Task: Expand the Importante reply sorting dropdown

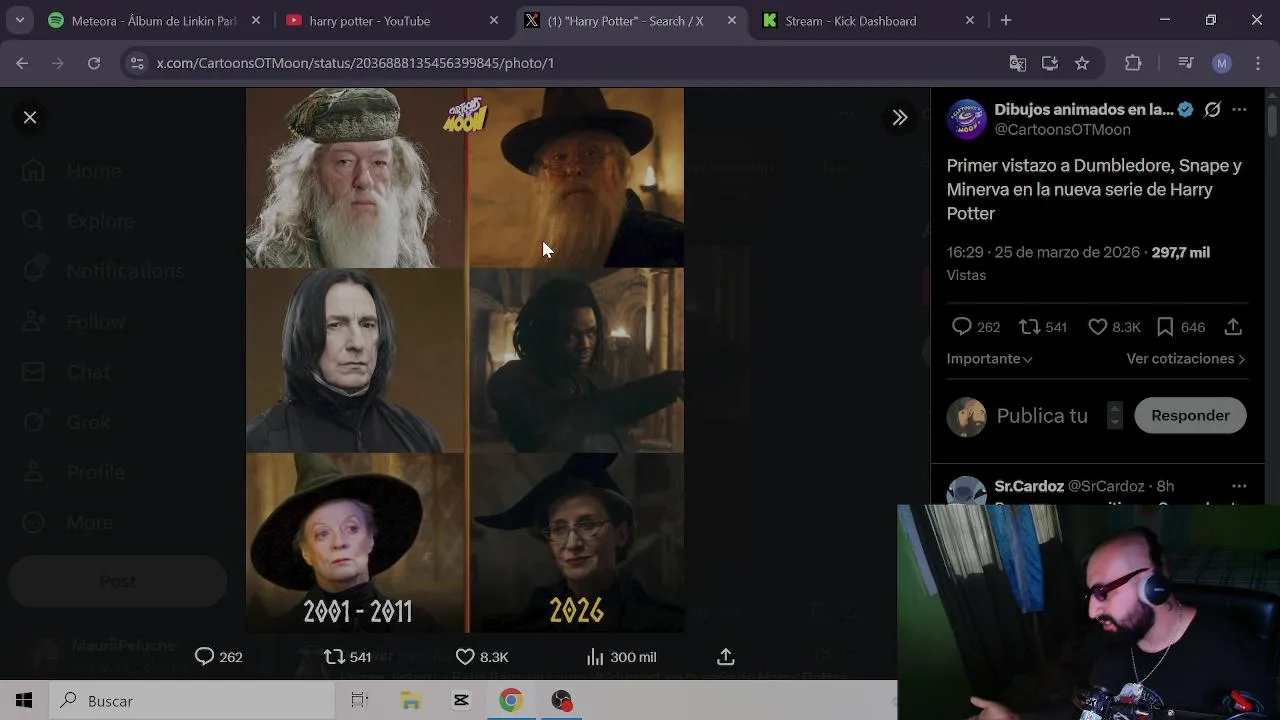Action: [989, 358]
